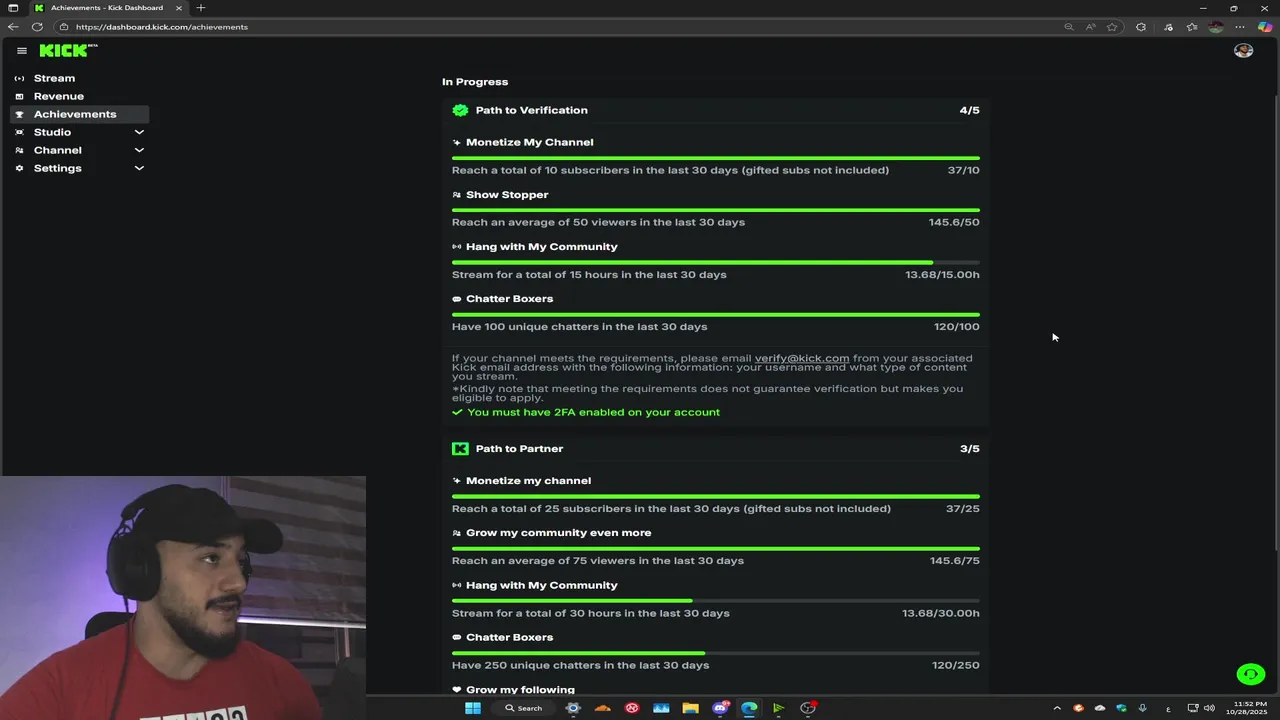Image resolution: width=1280 pixels, height=720 pixels.
Task: Open the Channel sidebar section
Action: click(x=80, y=150)
